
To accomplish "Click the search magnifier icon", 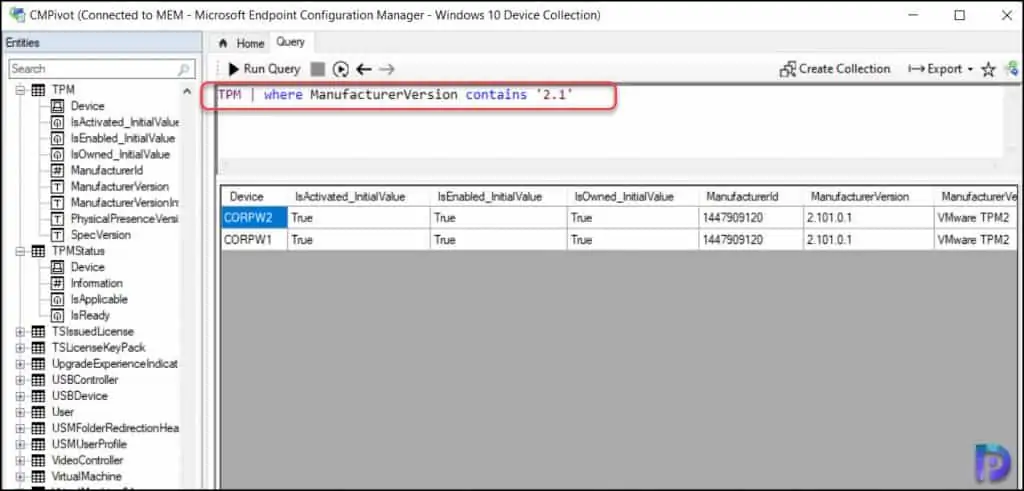I will point(184,69).
